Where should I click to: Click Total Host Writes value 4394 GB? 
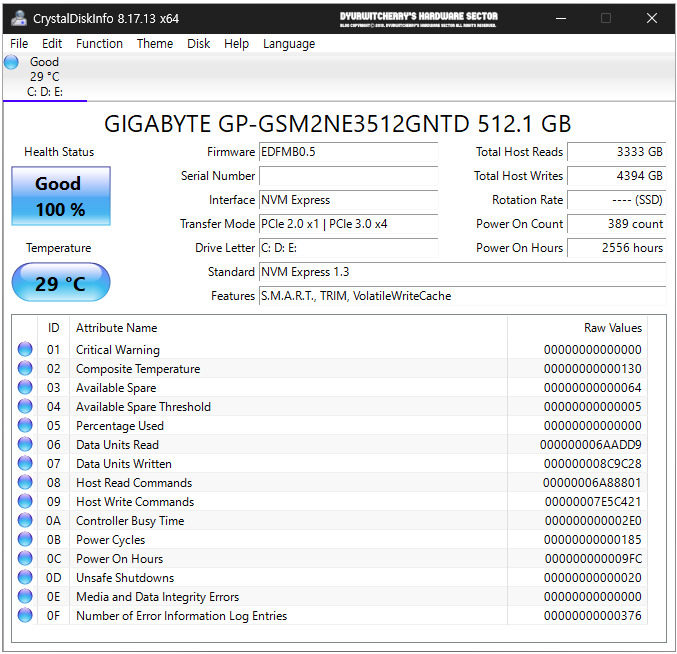click(x=617, y=176)
